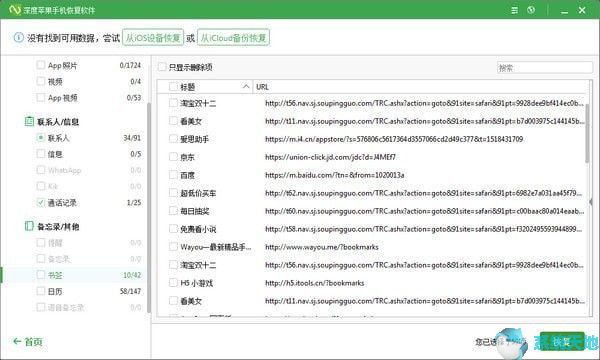This screenshot has height=360, width=600.
Task: Select the h5.itools.cn URL cell
Action: click(315, 283)
